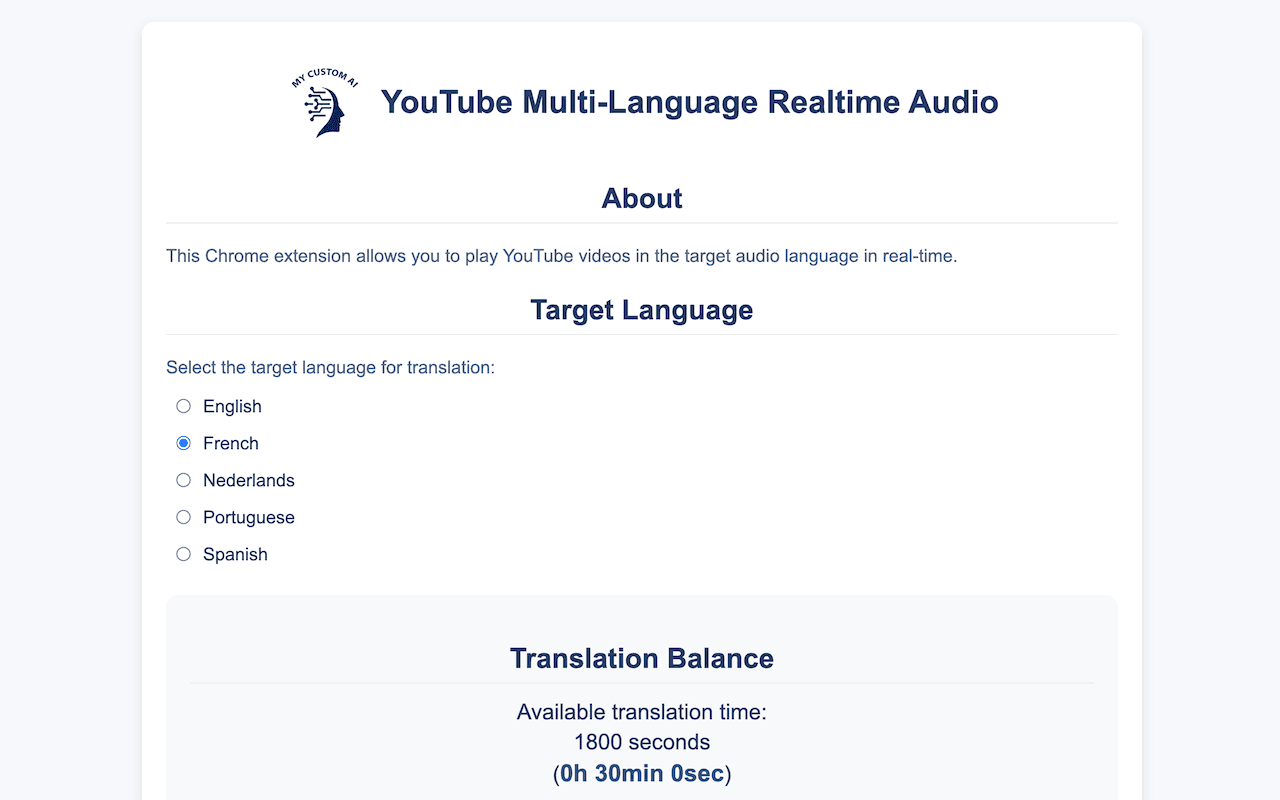Click the 1800 seconds balance text
The height and width of the screenshot is (800, 1280).
[641, 742]
